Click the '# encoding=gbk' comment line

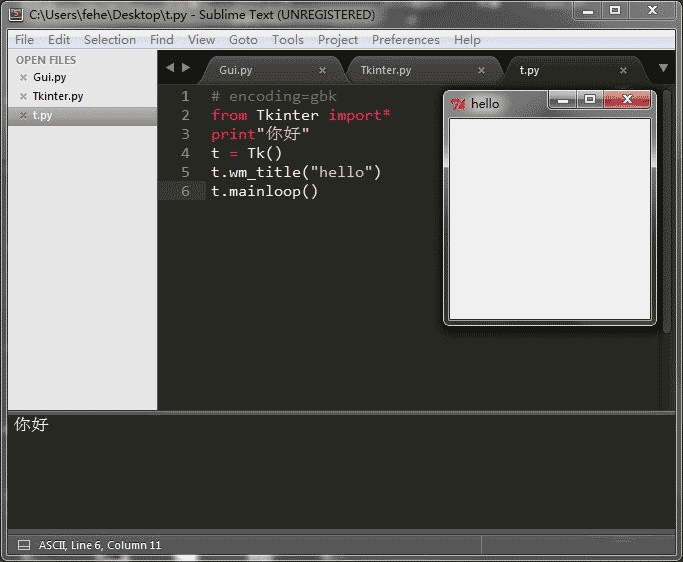(274, 96)
